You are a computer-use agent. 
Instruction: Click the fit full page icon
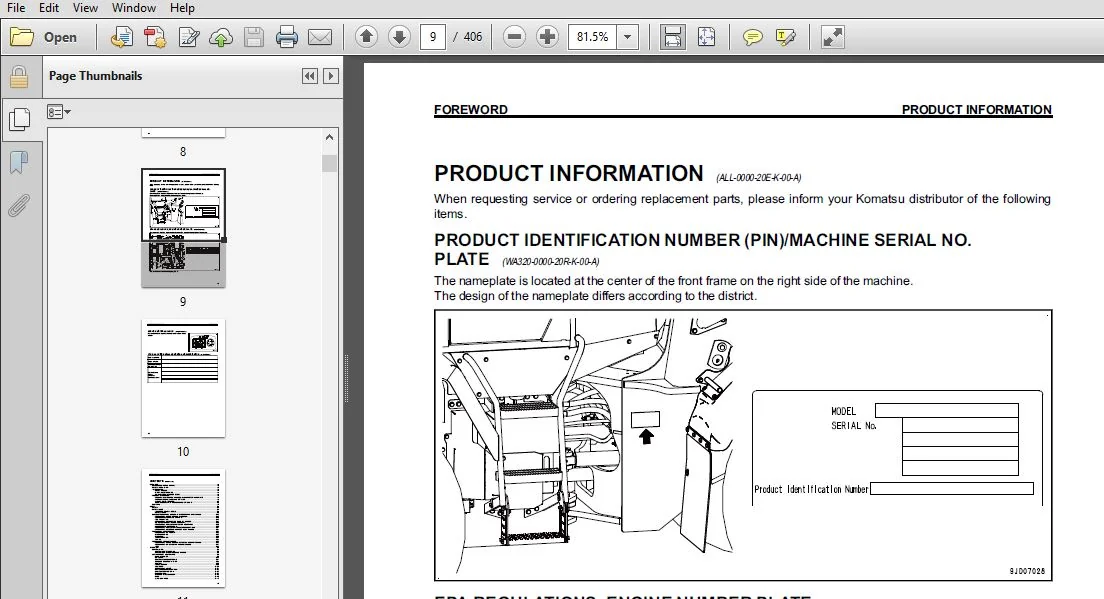pos(706,37)
